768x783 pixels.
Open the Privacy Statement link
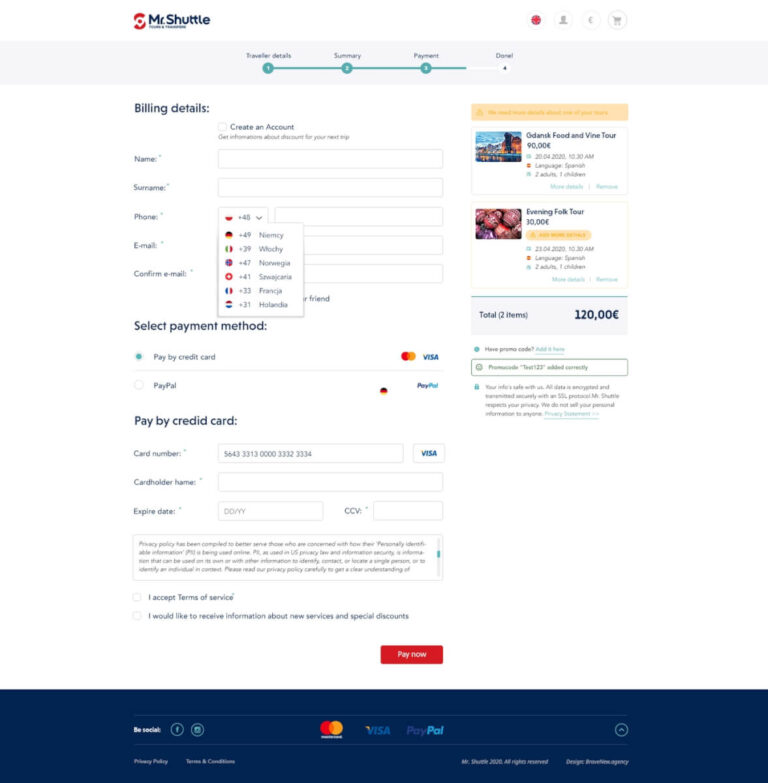click(571, 414)
